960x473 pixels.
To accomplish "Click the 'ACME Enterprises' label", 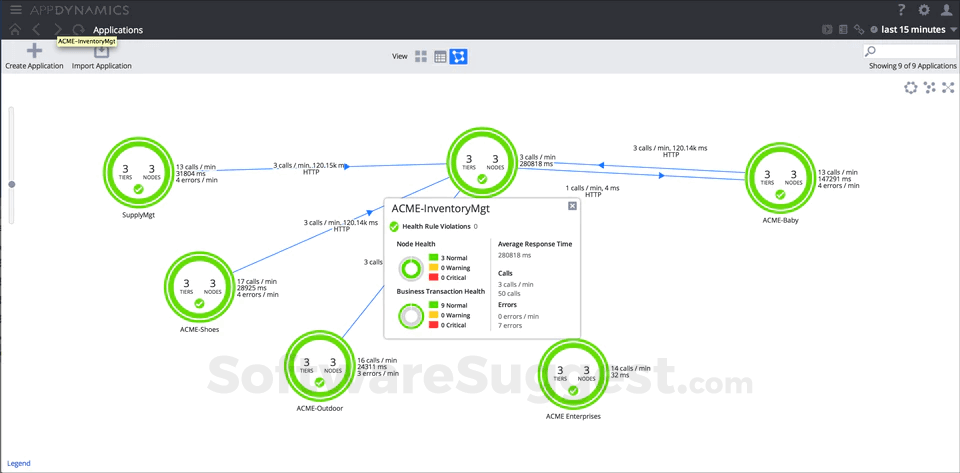I will click(x=573, y=416).
